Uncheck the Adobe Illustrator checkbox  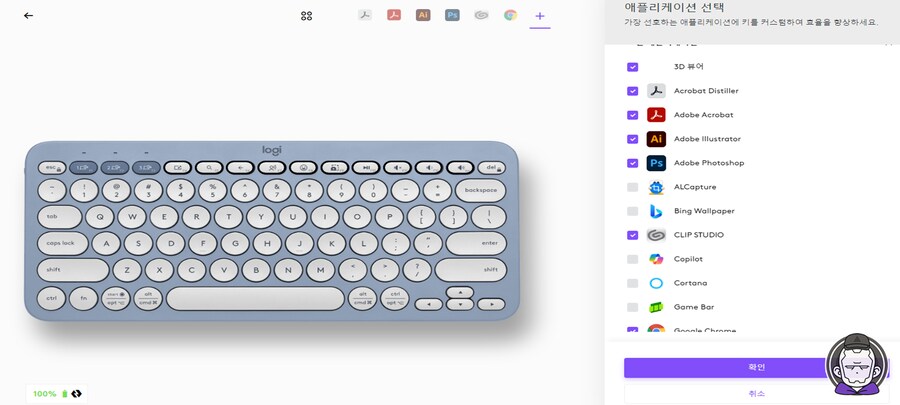click(x=633, y=139)
